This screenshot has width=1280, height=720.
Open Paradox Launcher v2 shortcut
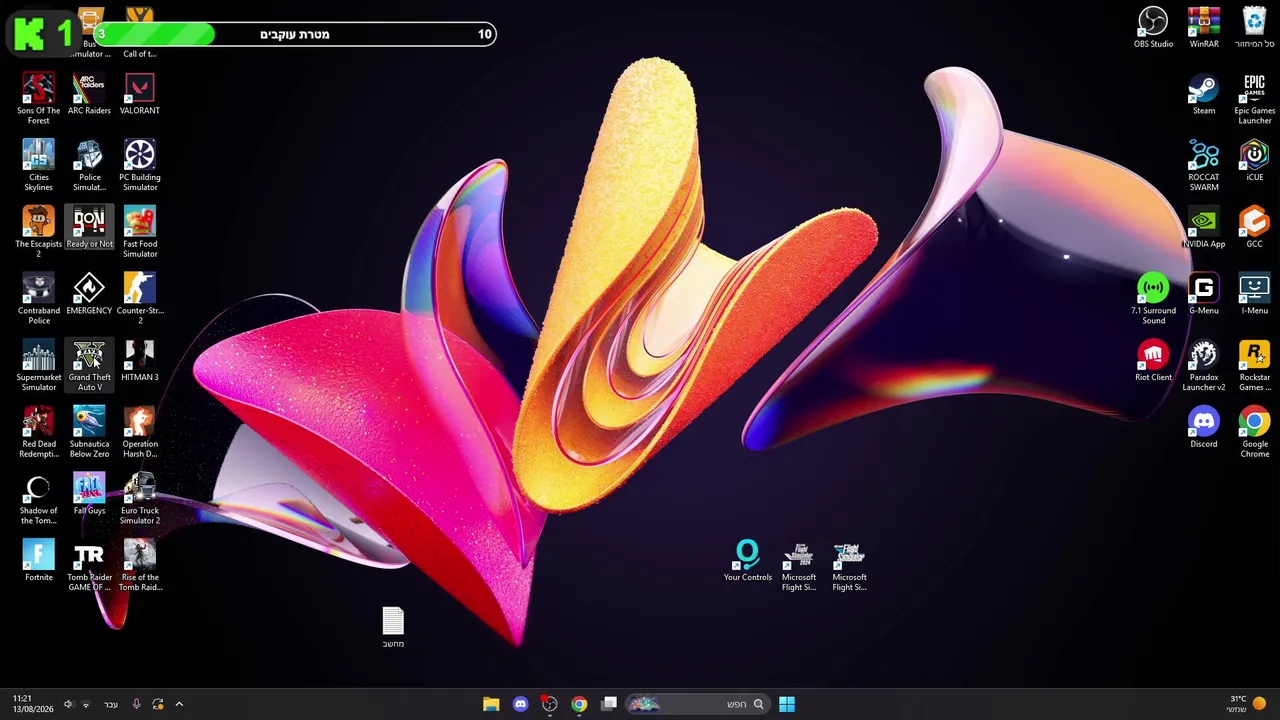[x=1204, y=365]
